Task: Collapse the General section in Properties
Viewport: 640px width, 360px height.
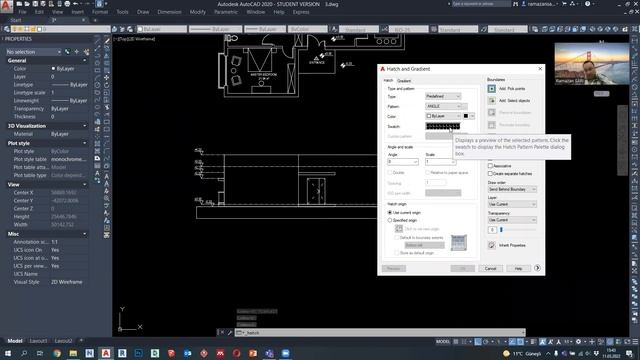Action: pyautogui.click(x=84, y=60)
